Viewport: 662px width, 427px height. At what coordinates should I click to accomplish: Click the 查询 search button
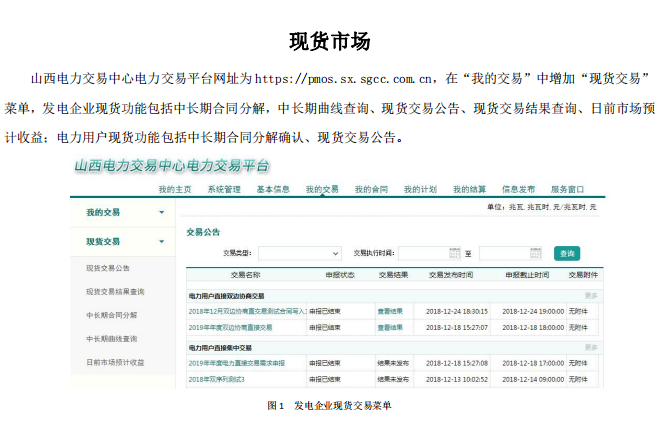tap(567, 253)
